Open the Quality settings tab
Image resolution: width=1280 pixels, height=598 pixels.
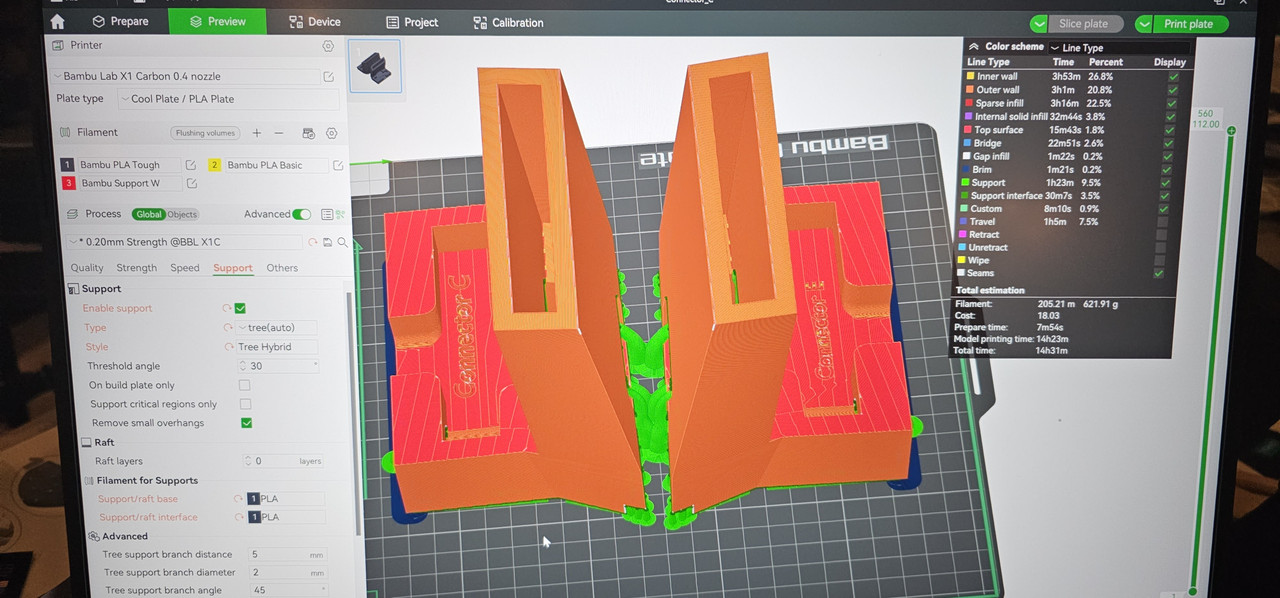click(87, 268)
